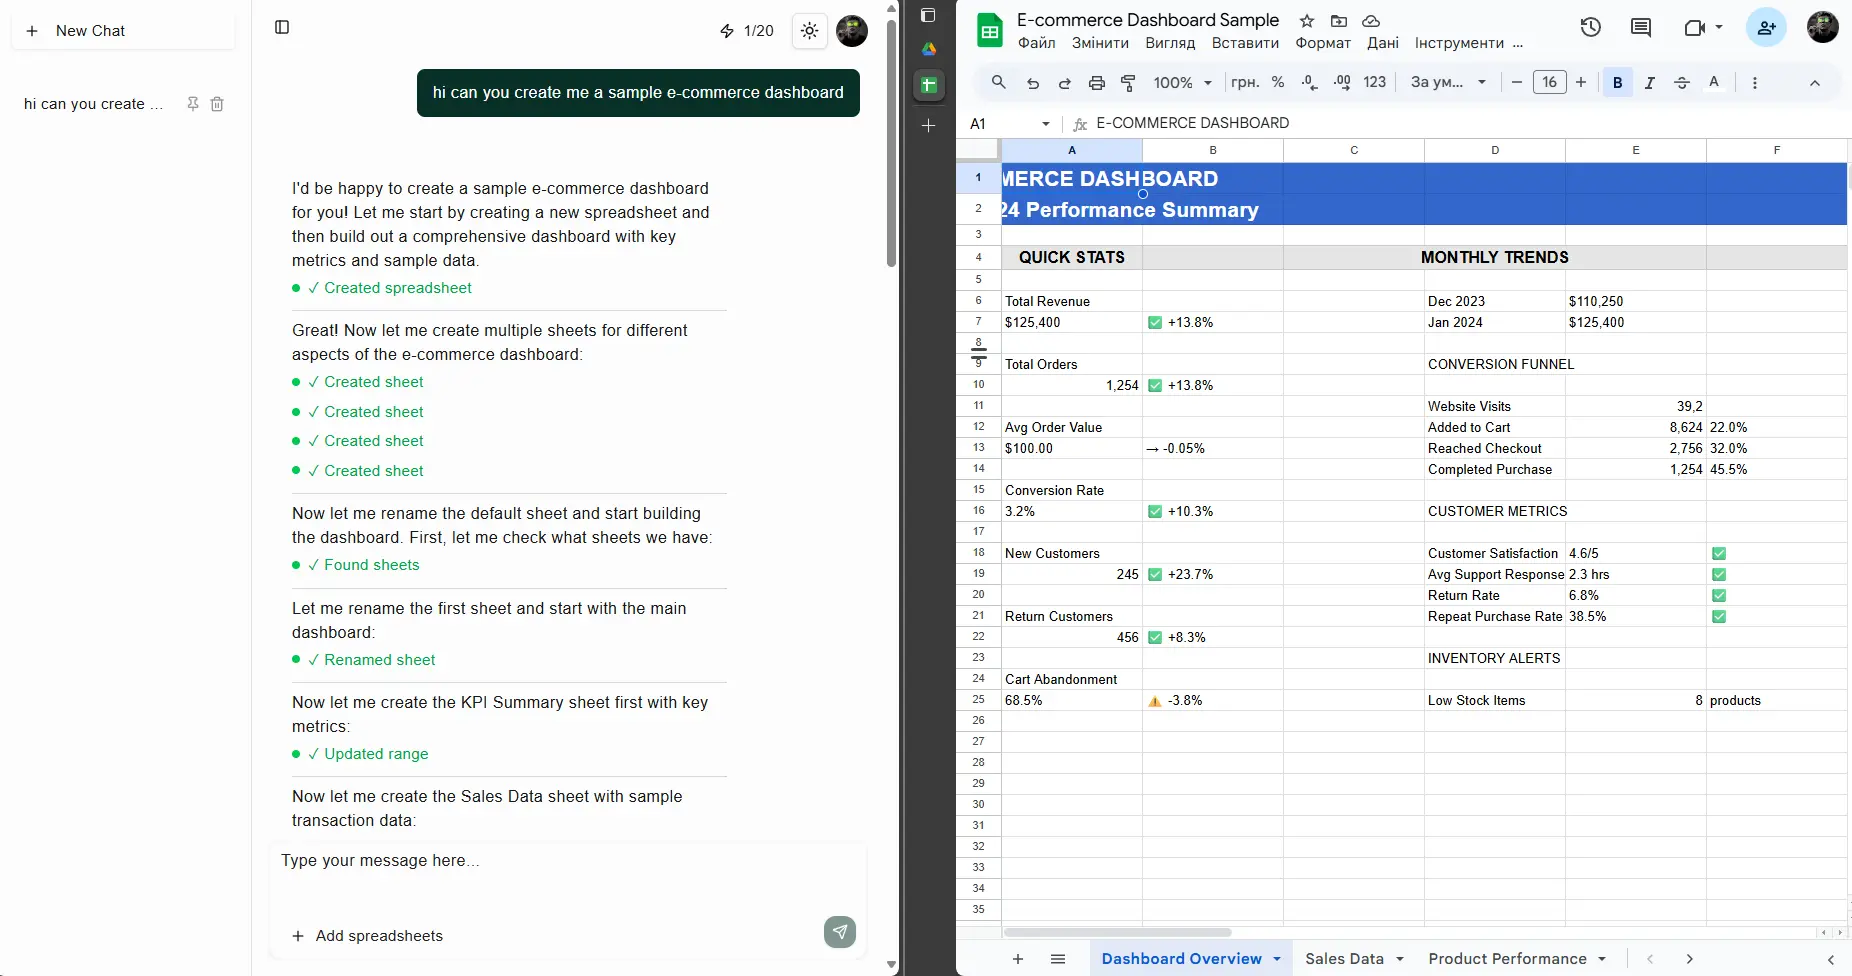Open version history clock icon
This screenshot has width=1852, height=976.
pyautogui.click(x=1590, y=28)
